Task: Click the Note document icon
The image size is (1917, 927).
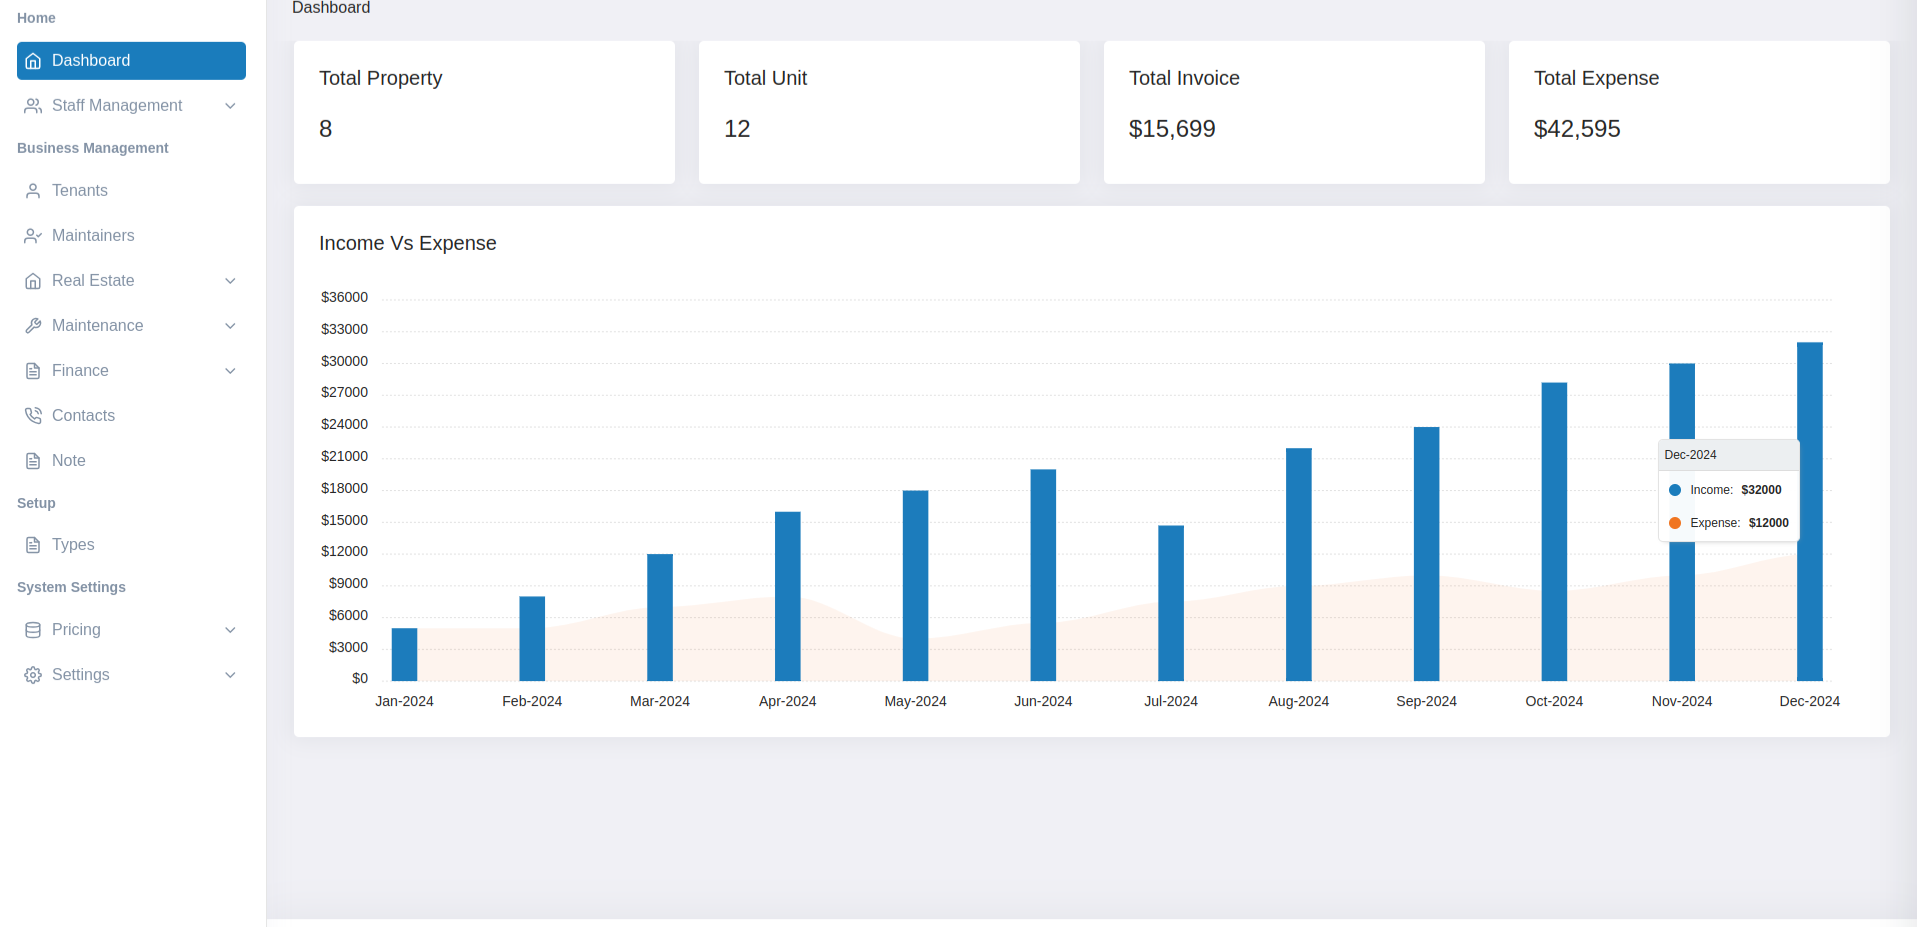Action: tap(33, 461)
